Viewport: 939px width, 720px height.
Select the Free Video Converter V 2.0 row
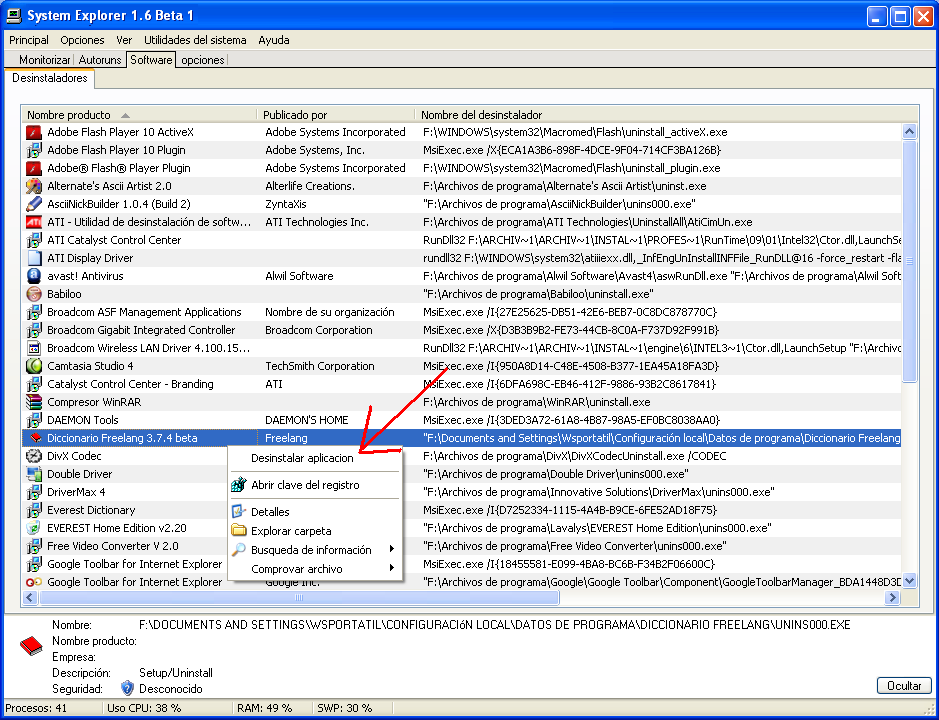pos(462,546)
